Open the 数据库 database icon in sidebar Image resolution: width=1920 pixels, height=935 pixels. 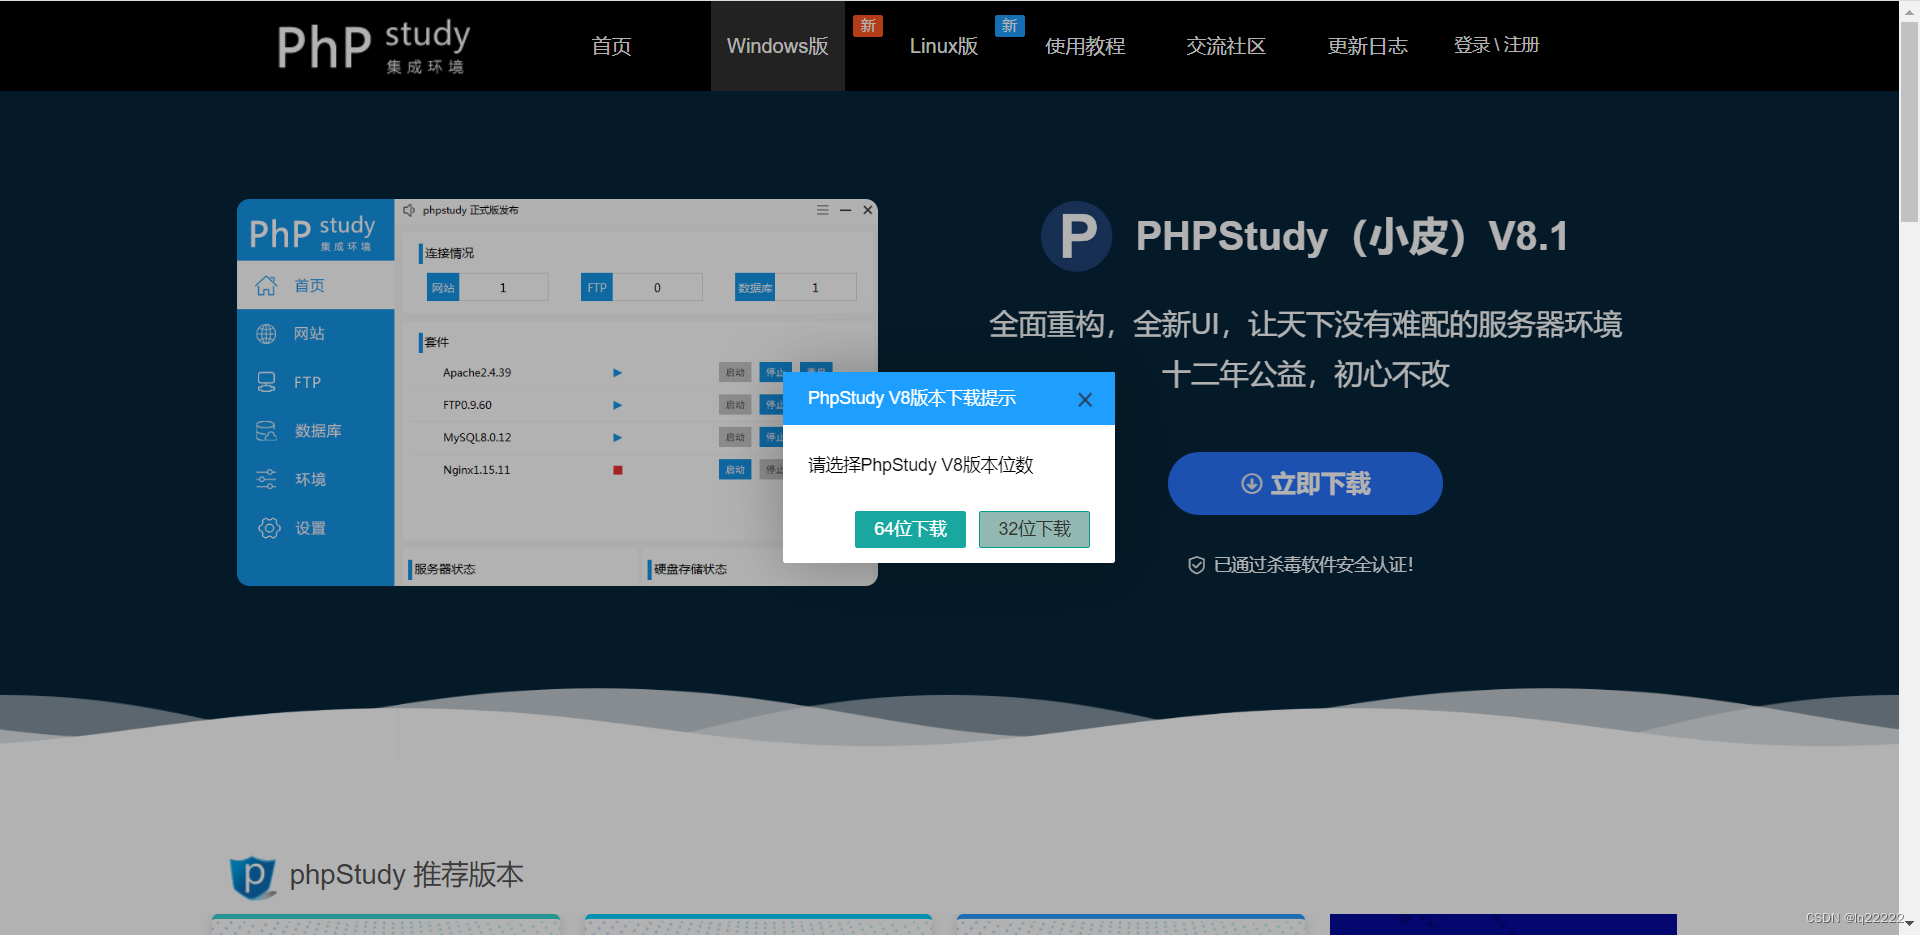[x=266, y=430]
